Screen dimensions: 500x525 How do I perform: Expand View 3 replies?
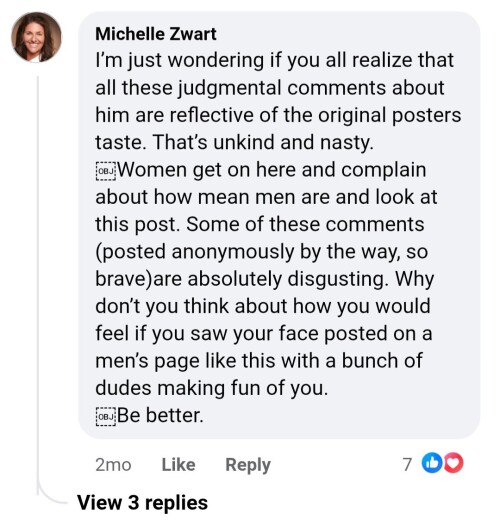(x=142, y=503)
